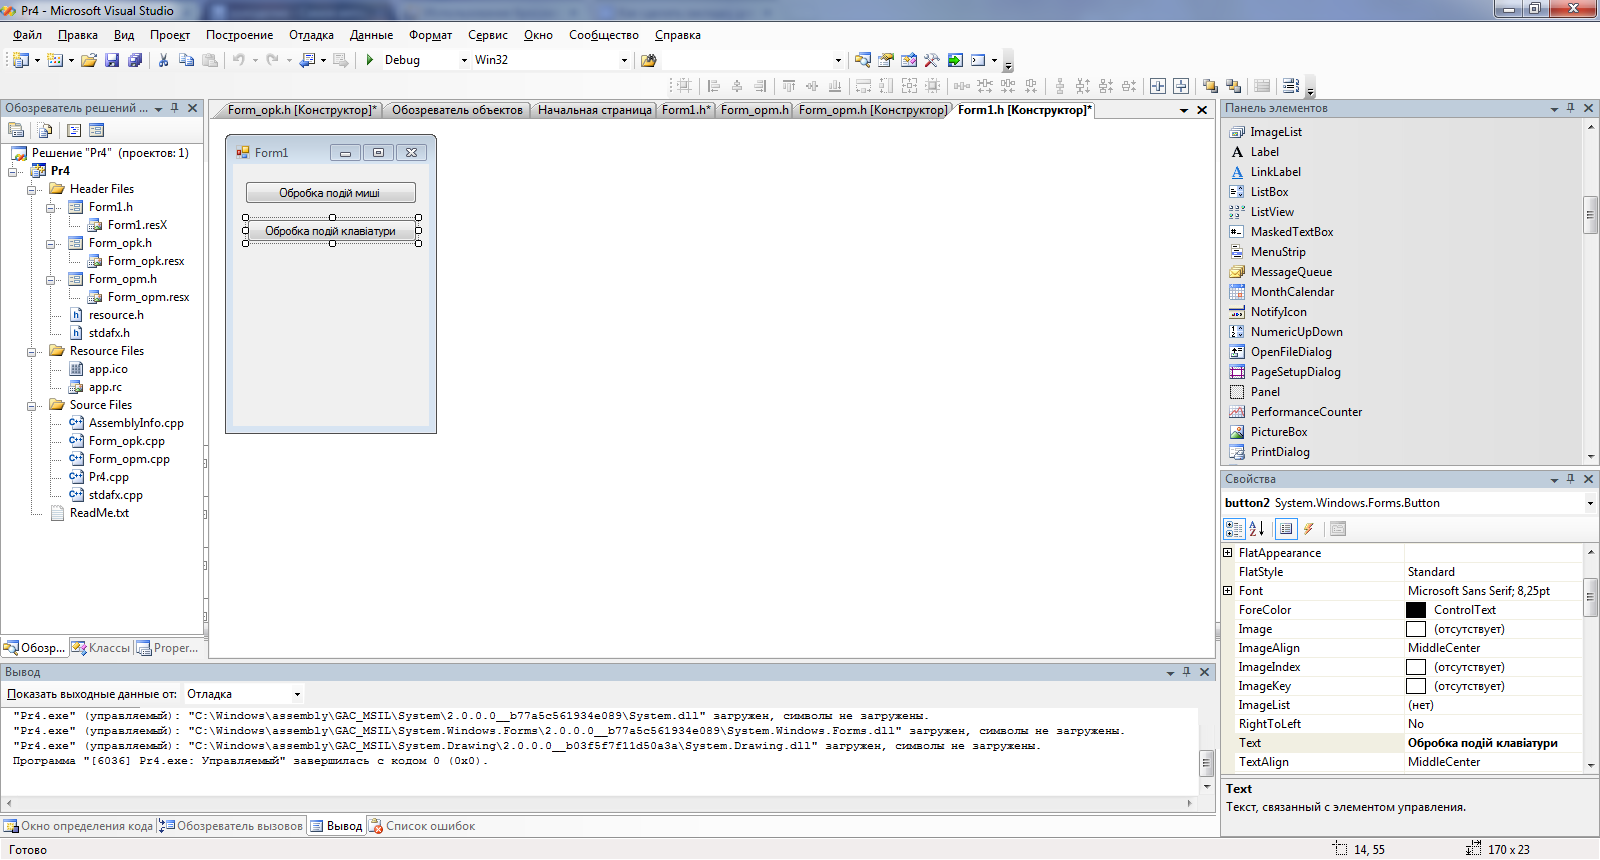The width and height of the screenshot is (1600, 860).
Task: Click the Toolbox vertical scrollbar thumb
Action: (x=1590, y=215)
